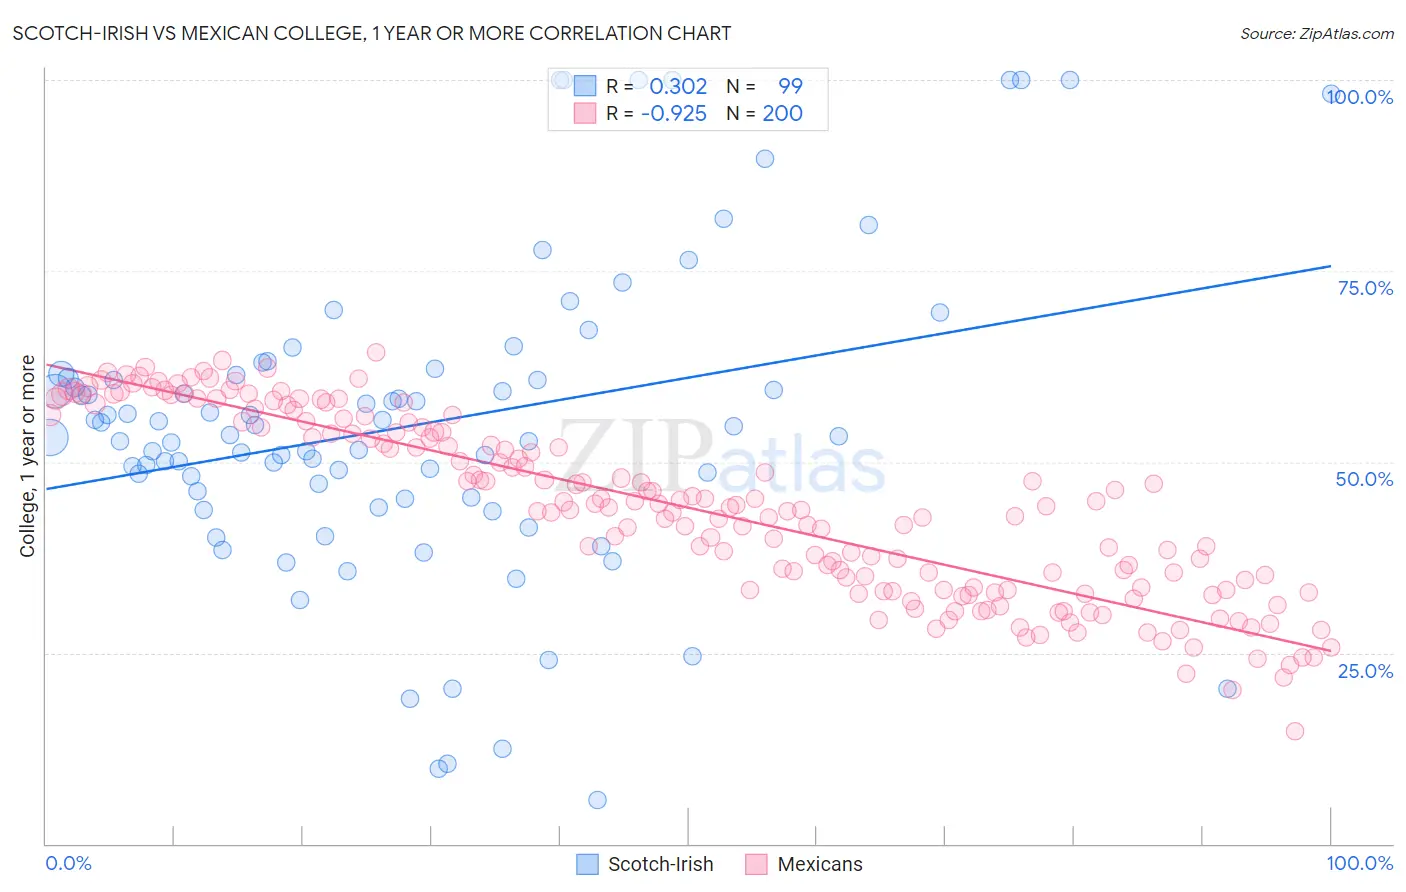The width and height of the screenshot is (1406, 892).
Task: Click the 100.0% x-axis label
Action: click(1360, 863)
